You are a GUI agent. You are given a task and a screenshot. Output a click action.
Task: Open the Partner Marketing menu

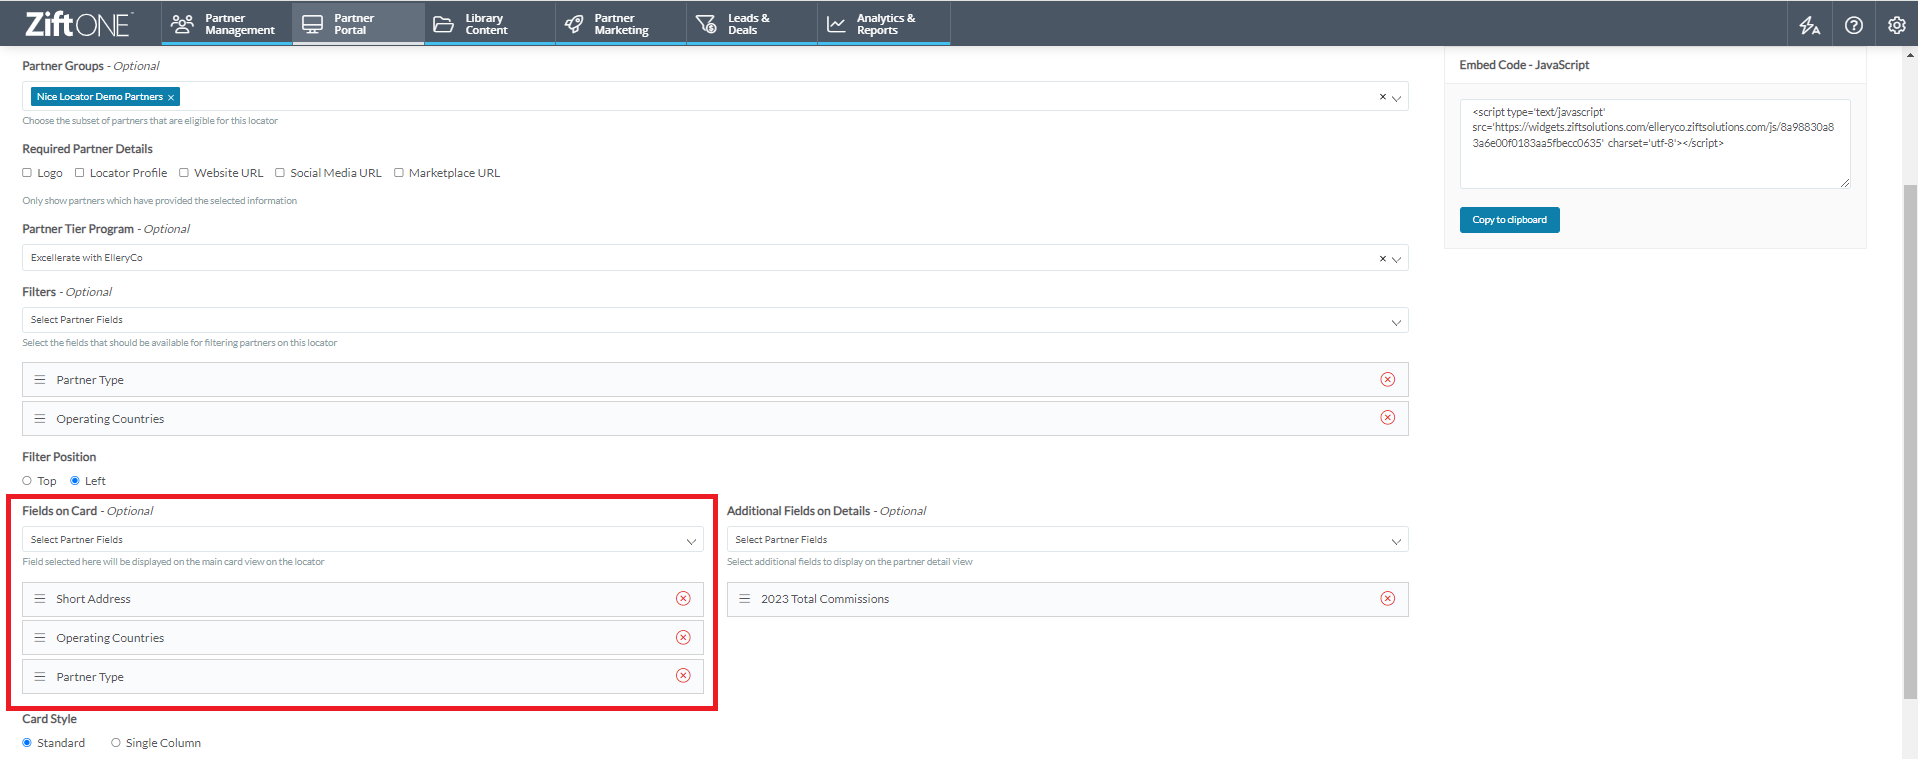621,24
